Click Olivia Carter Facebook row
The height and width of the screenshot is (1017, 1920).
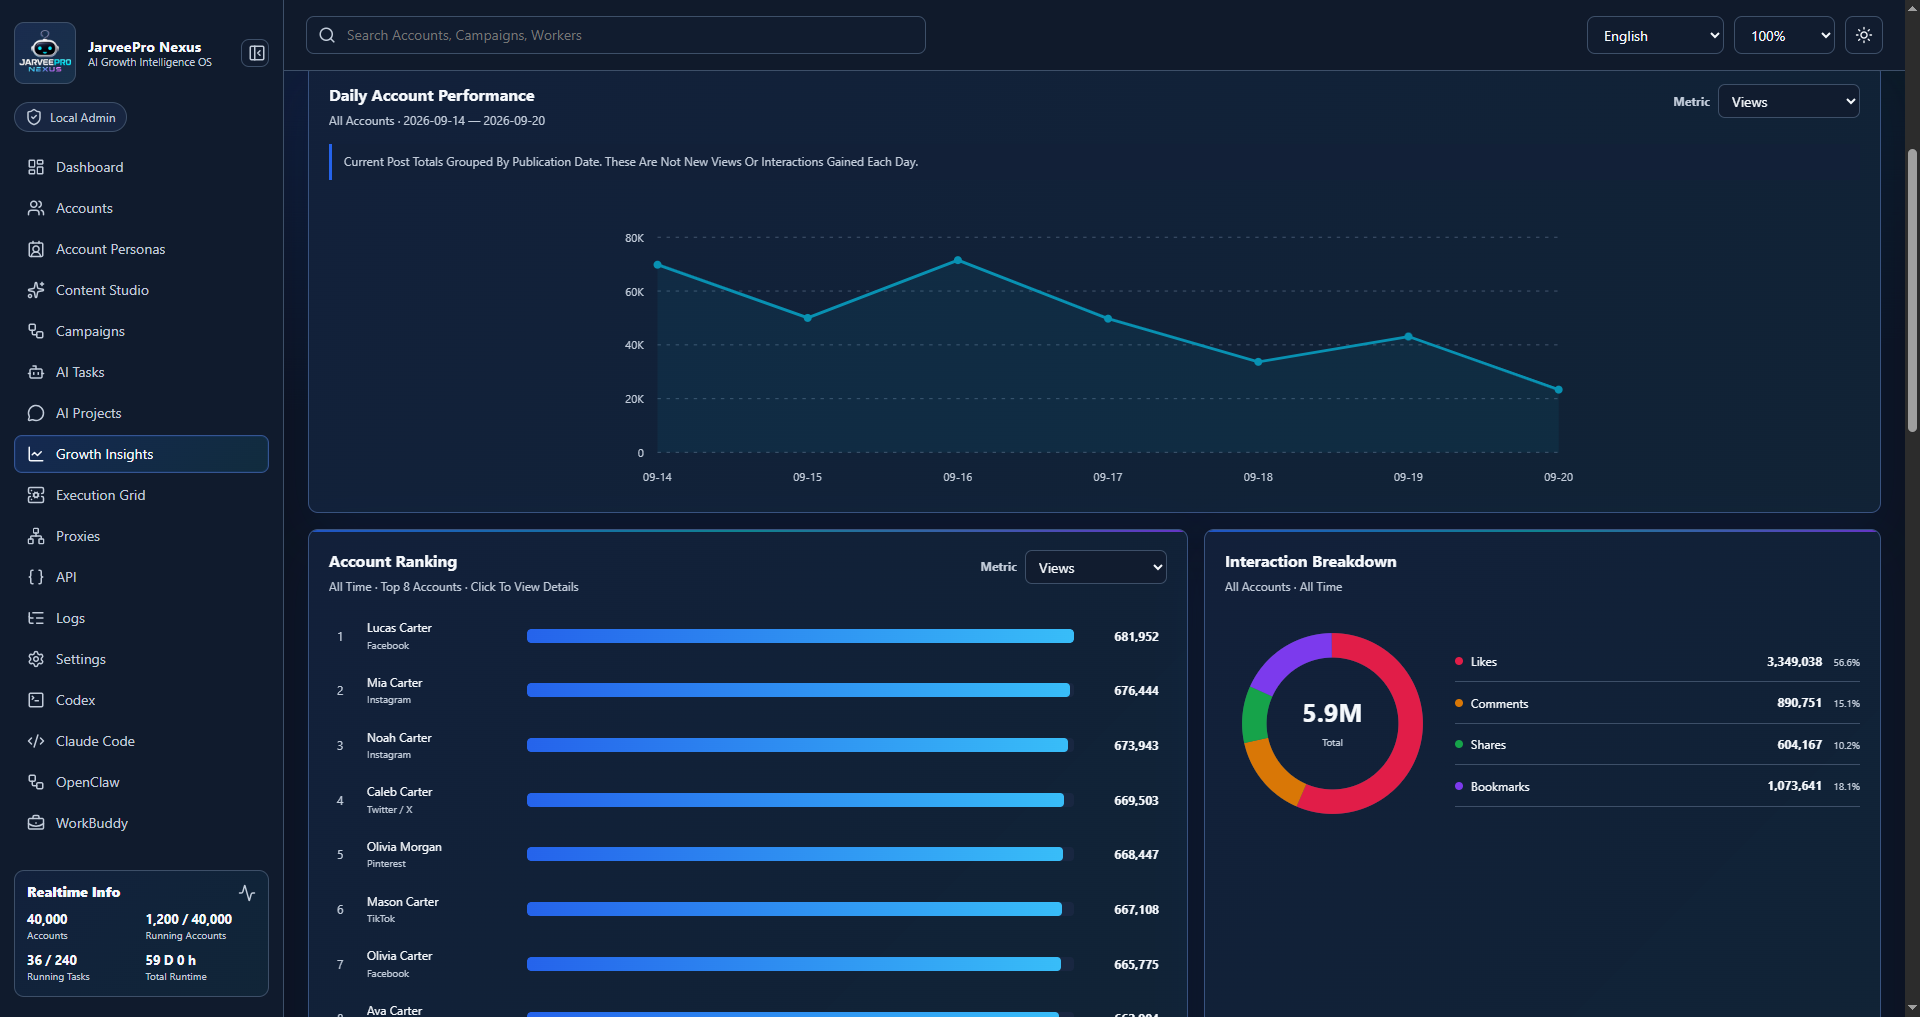click(747, 964)
